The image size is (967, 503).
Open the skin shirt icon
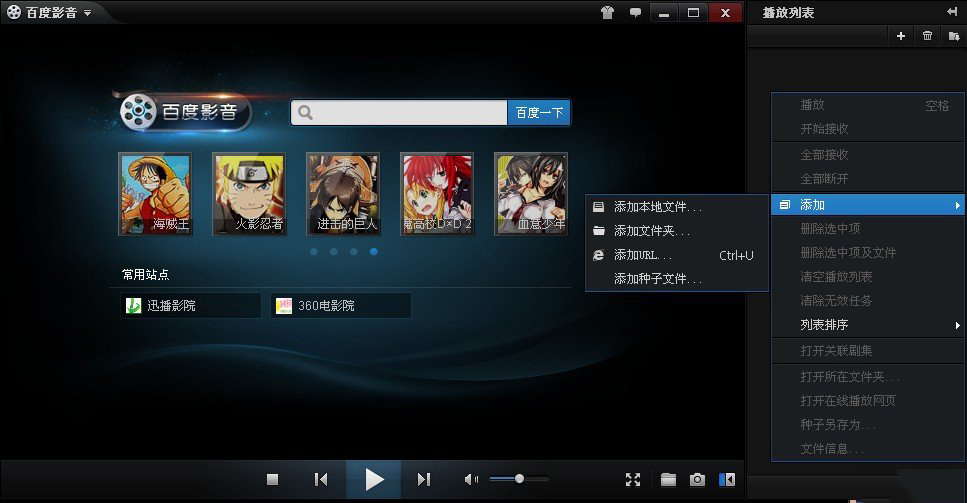(x=607, y=13)
